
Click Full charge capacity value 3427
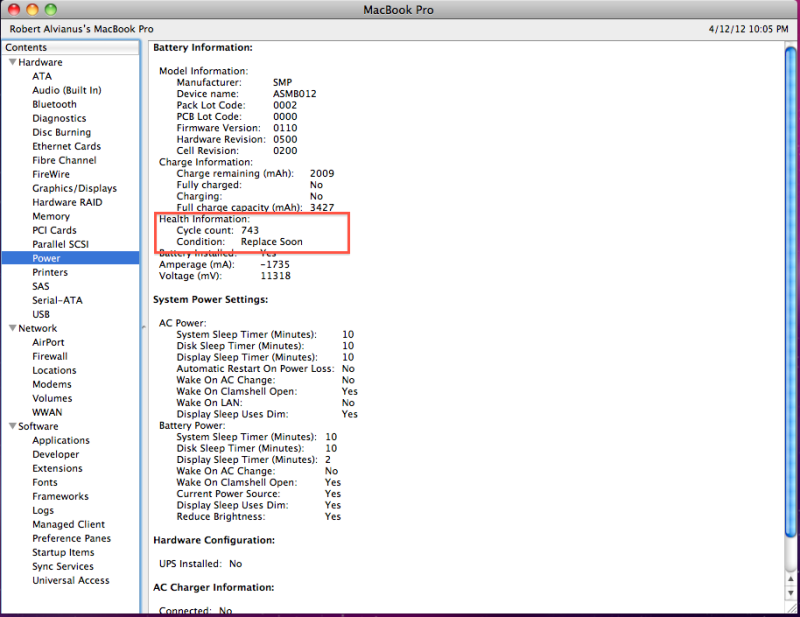(x=322, y=208)
